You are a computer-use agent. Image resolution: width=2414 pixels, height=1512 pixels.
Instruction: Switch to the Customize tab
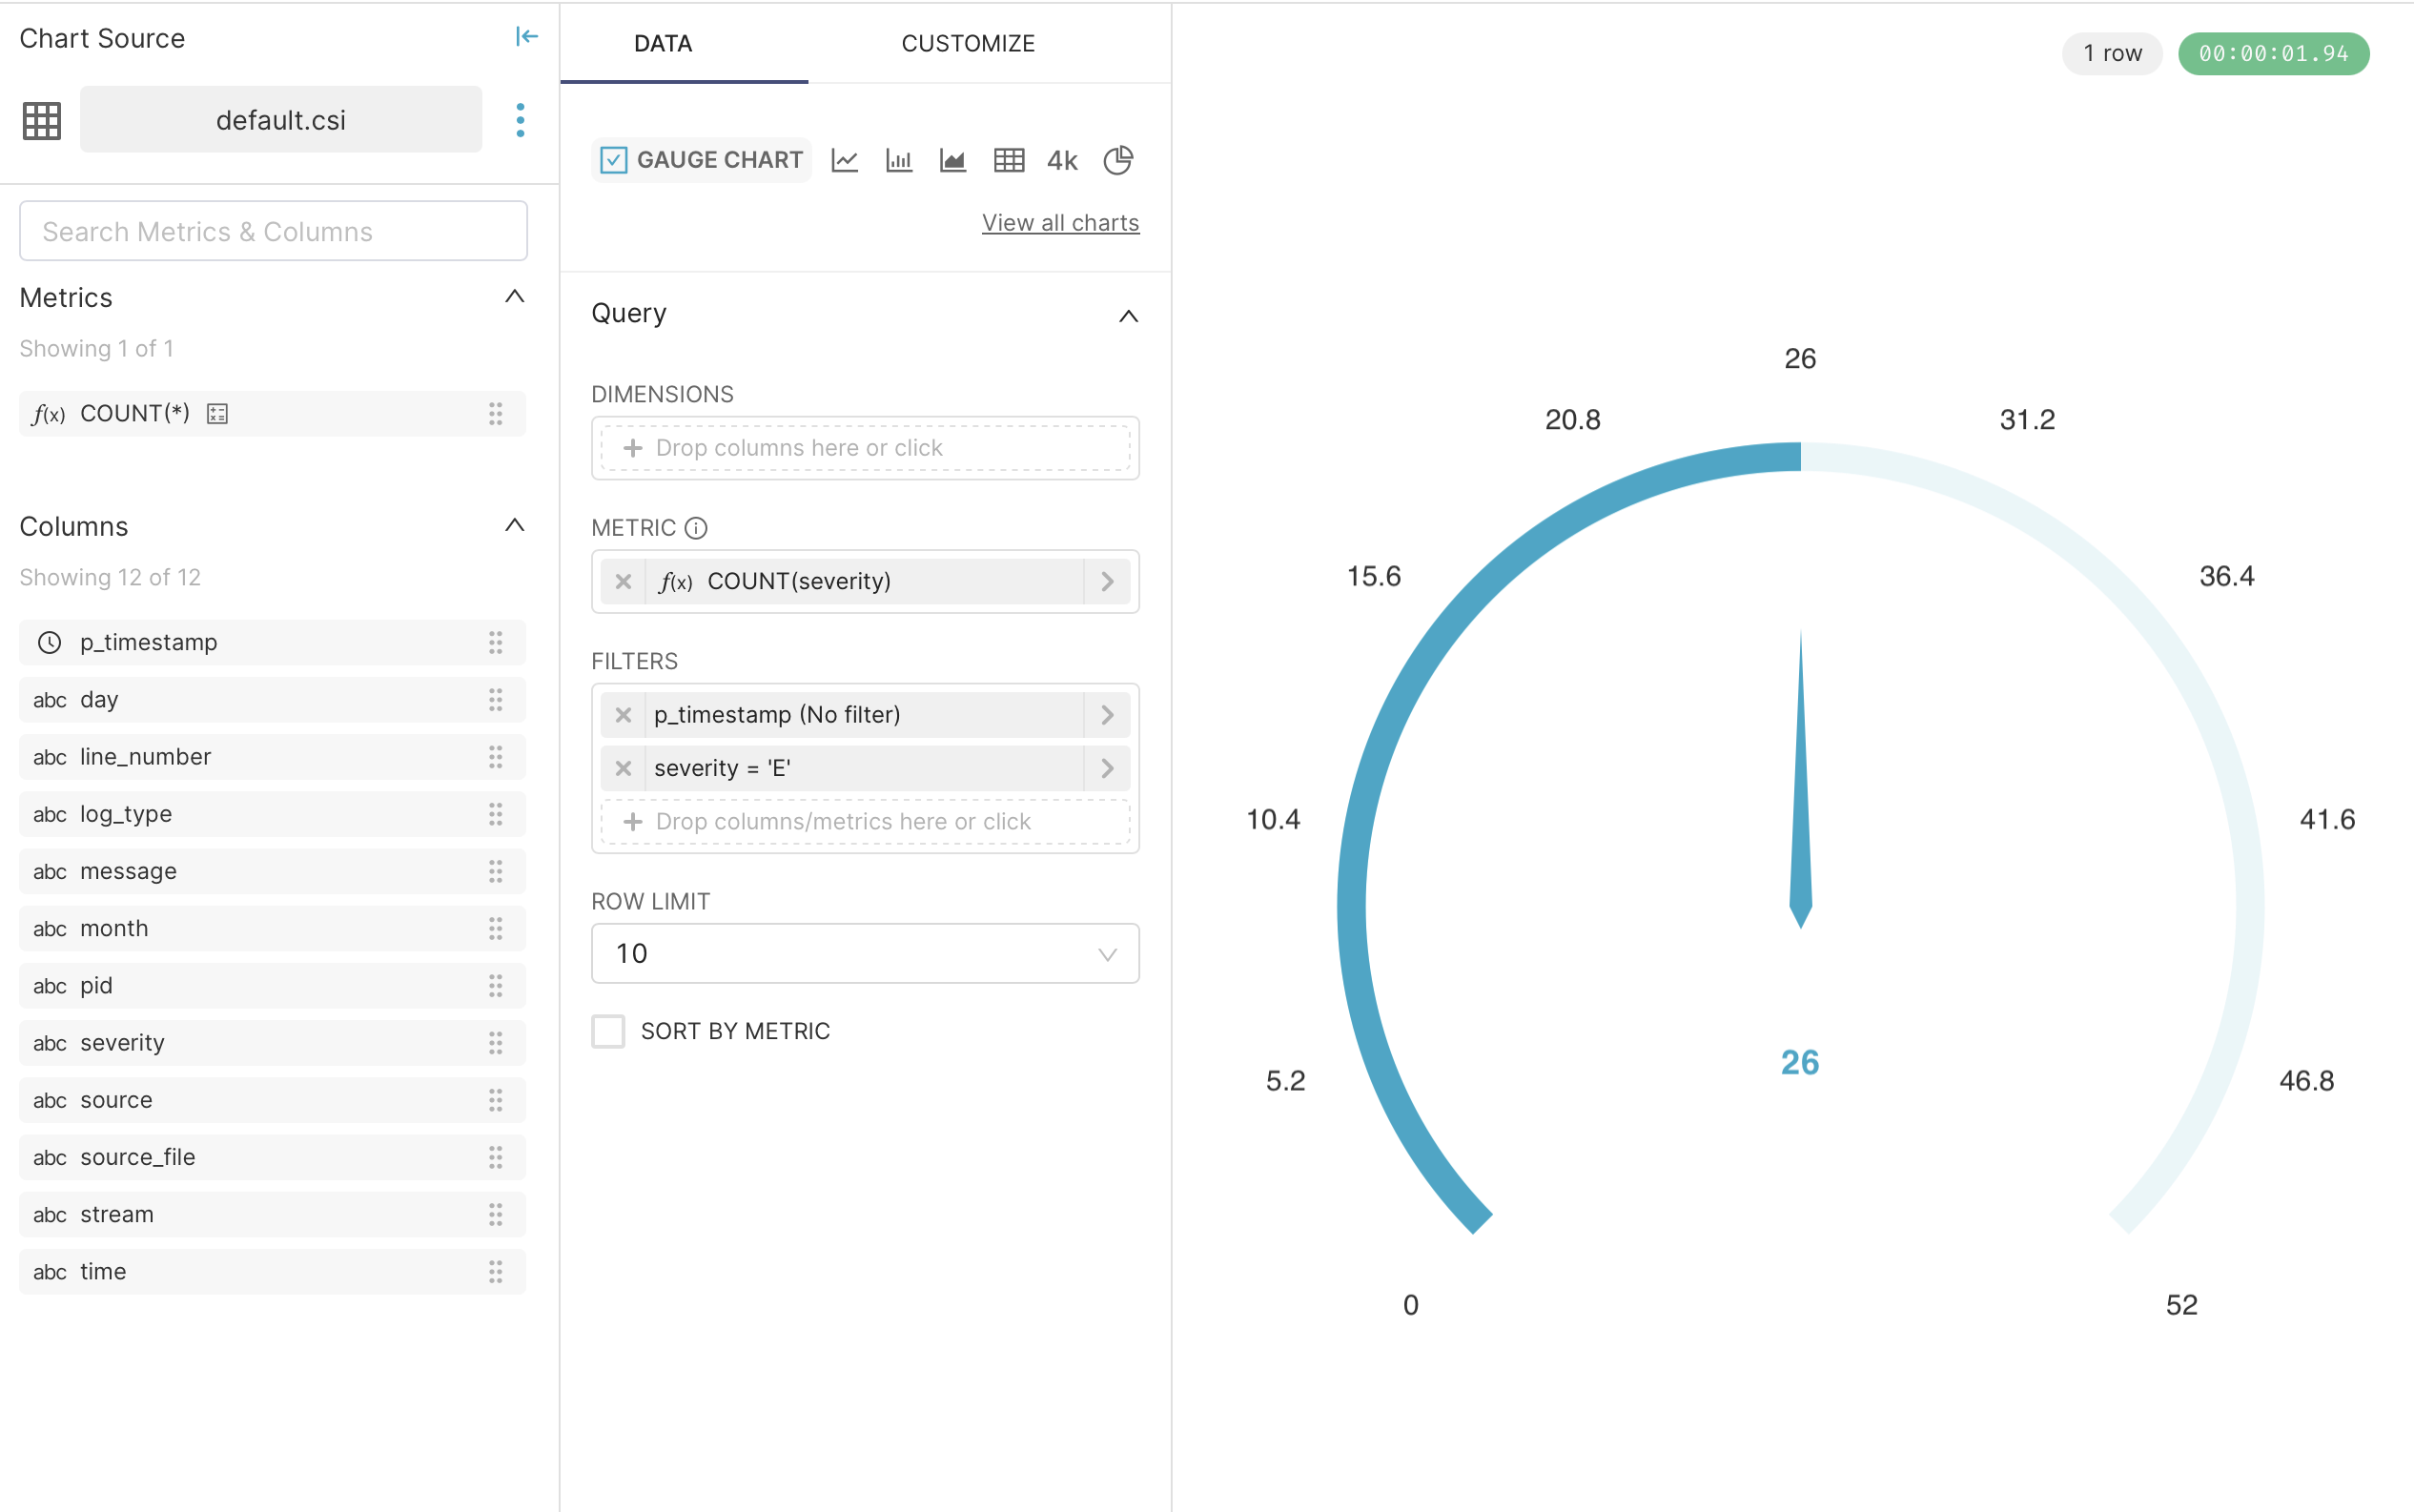point(967,43)
